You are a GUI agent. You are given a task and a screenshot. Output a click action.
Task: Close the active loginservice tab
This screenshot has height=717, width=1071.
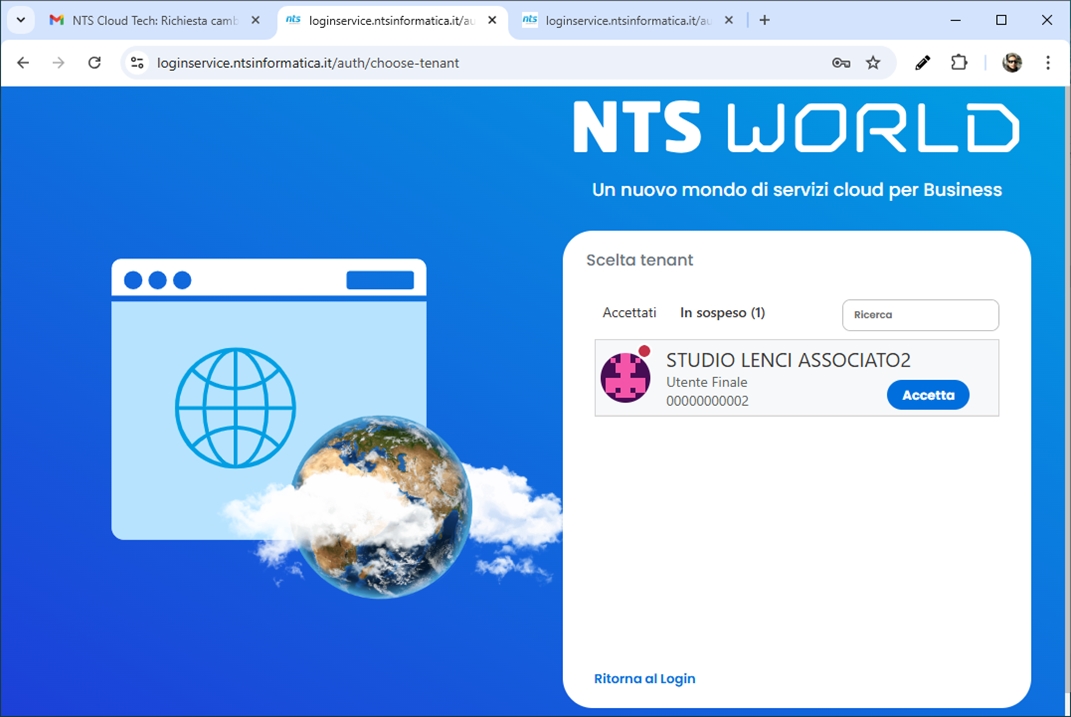492,20
